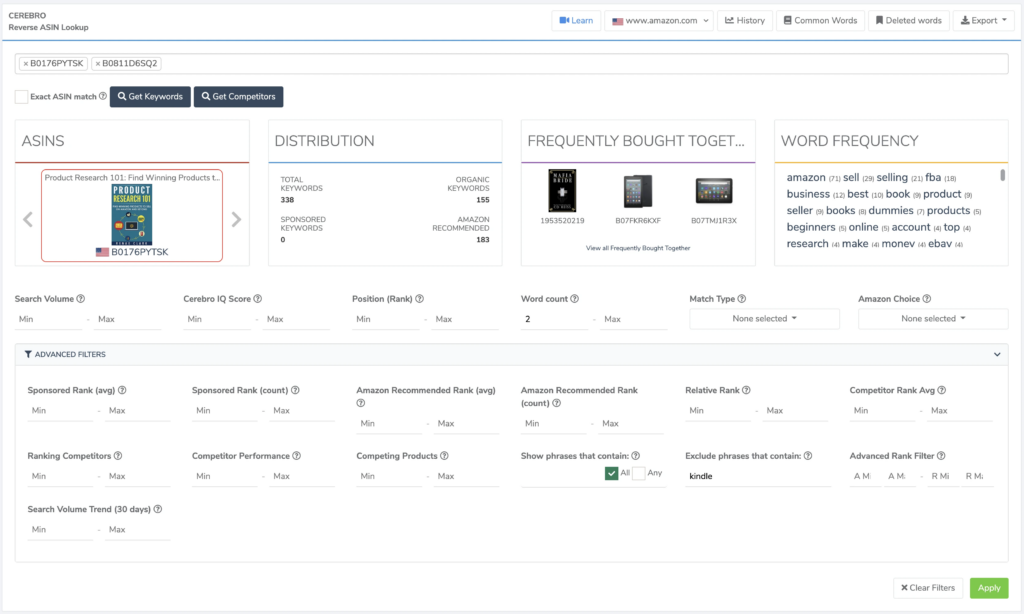Screen dimensions: 1024x614
Task: Remove the B0811D6SQ2 ASIN tag
Action: click(97, 63)
